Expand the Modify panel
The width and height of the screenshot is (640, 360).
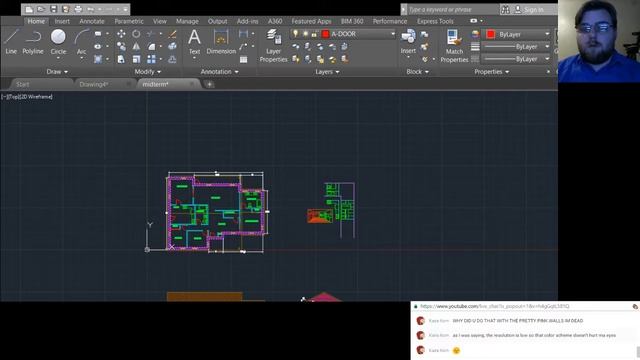[x=148, y=72]
